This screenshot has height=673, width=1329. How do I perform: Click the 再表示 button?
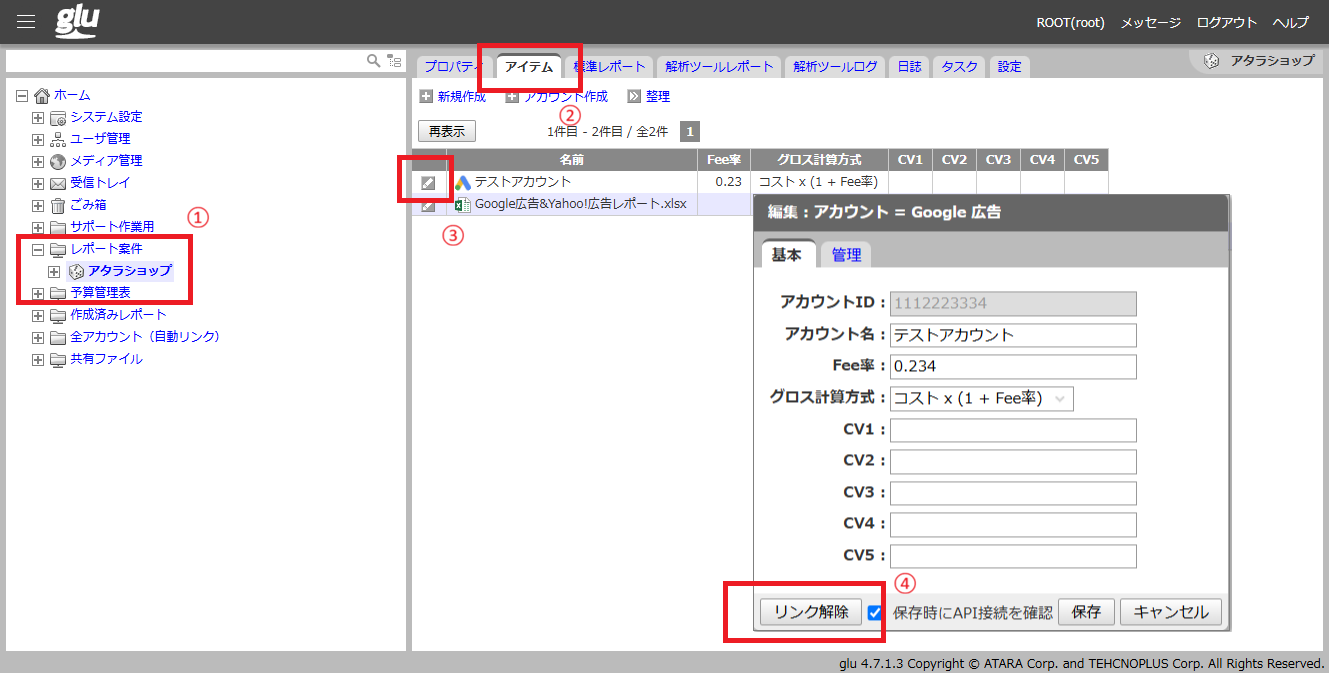(447, 131)
